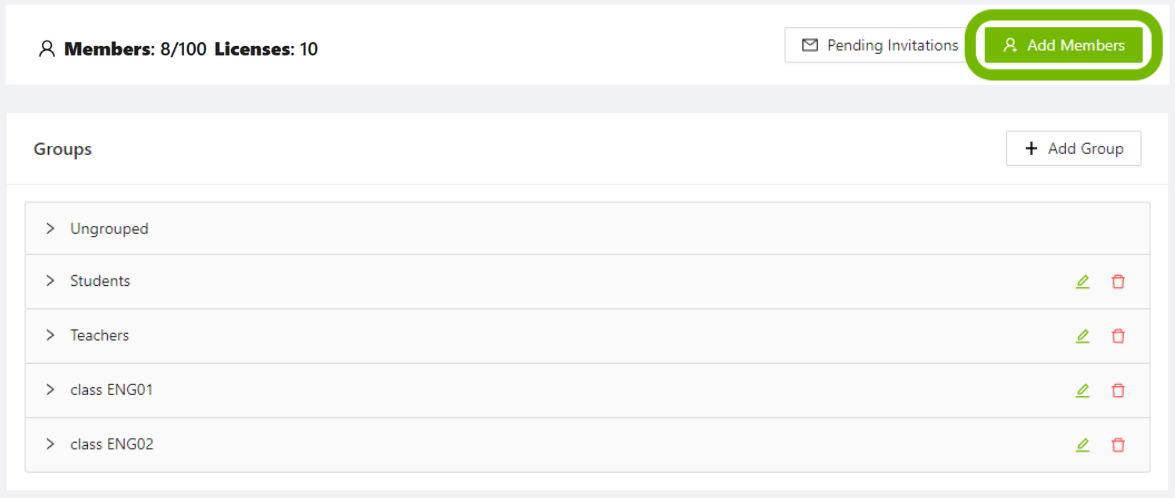Delete the class ENG01 group
Image resolution: width=1175 pixels, height=498 pixels.
click(1118, 390)
